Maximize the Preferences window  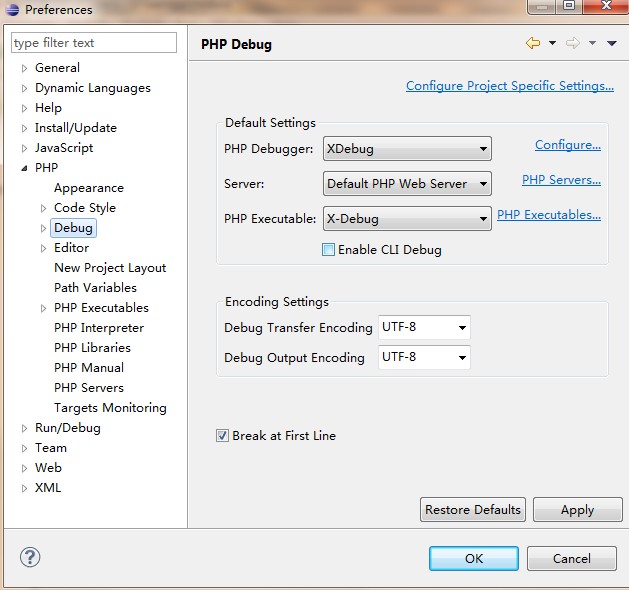pos(569,6)
